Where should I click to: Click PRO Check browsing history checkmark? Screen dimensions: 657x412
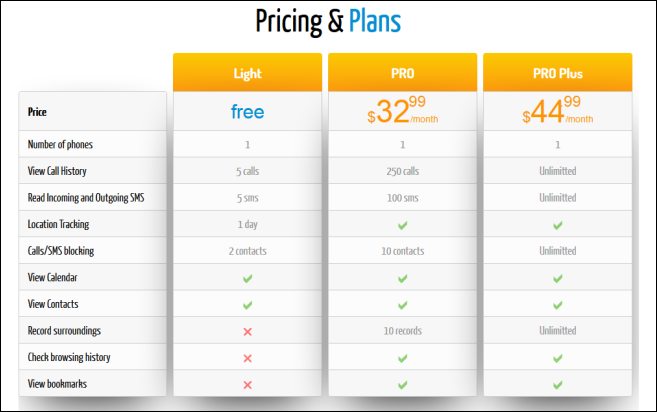pos(403,357)
